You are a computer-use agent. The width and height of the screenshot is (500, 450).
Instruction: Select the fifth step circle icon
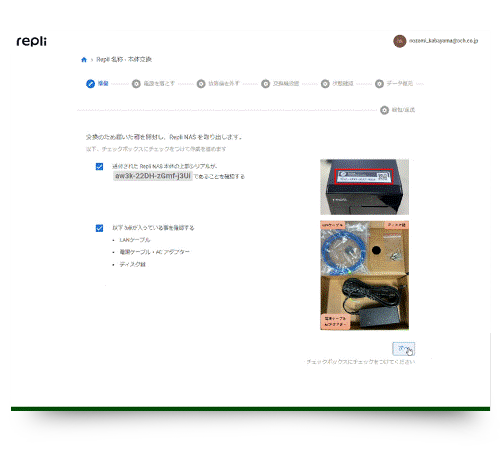coord(325,84)
